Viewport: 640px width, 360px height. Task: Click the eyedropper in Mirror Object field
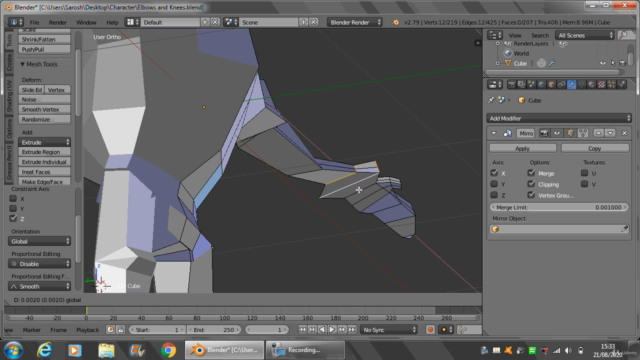[x=624, y=229]
